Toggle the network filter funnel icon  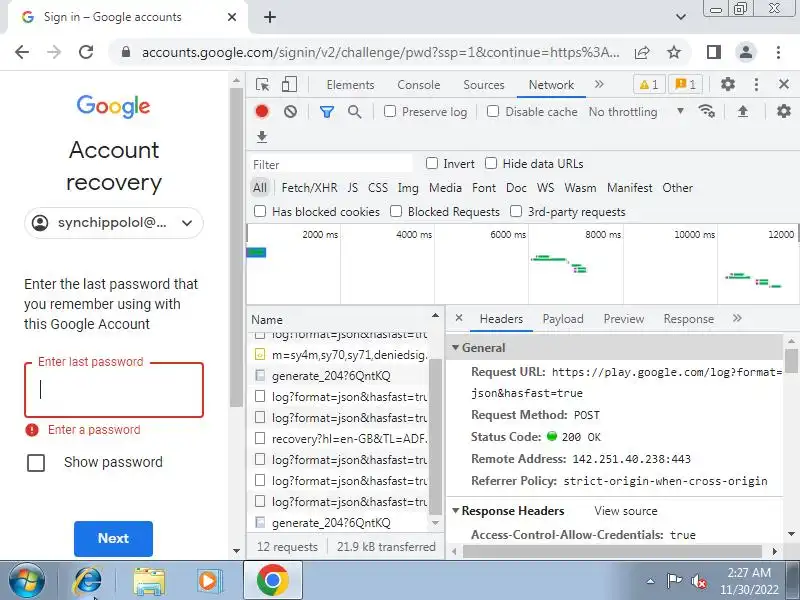tap(327, 112)
